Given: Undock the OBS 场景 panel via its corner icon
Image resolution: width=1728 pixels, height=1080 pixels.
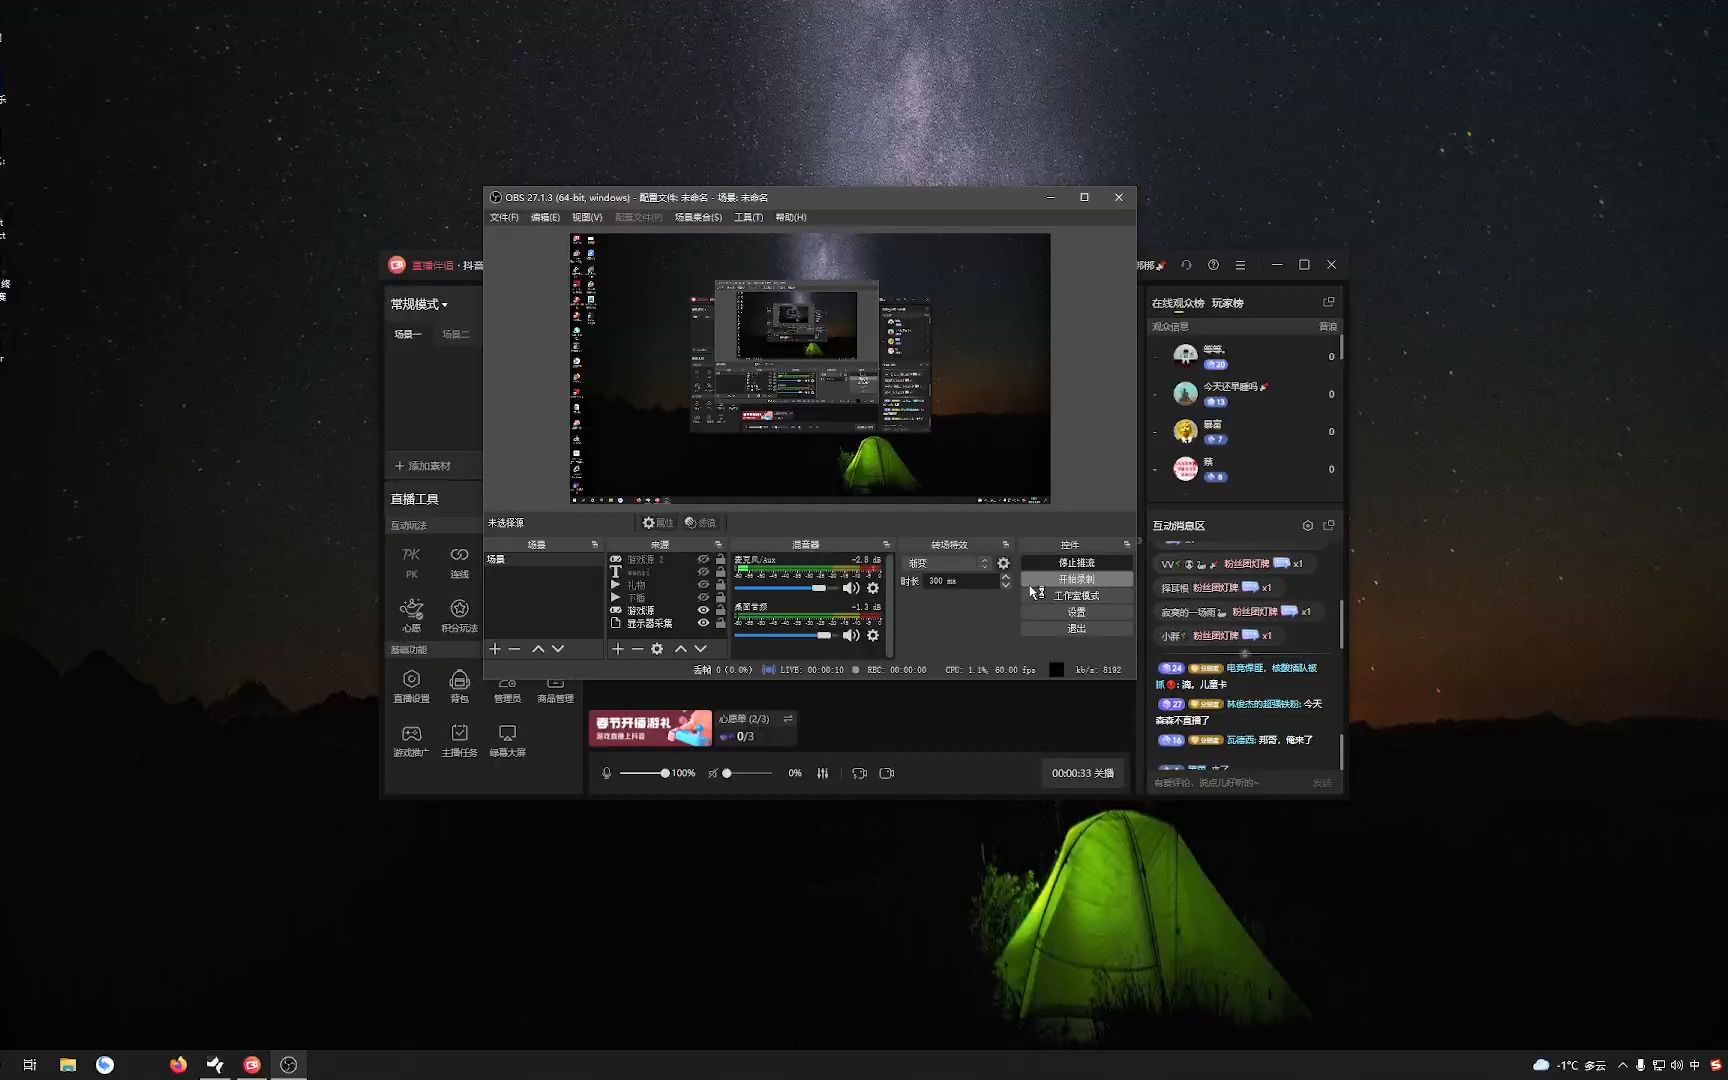Looking at the screenshot, I should point(594,545).
